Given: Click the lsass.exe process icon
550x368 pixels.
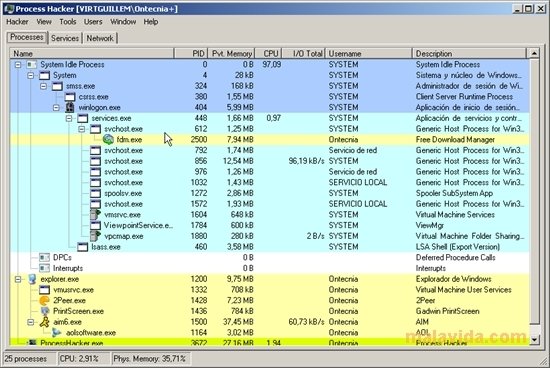Looking at the screenshot, I should pos(82,247).
